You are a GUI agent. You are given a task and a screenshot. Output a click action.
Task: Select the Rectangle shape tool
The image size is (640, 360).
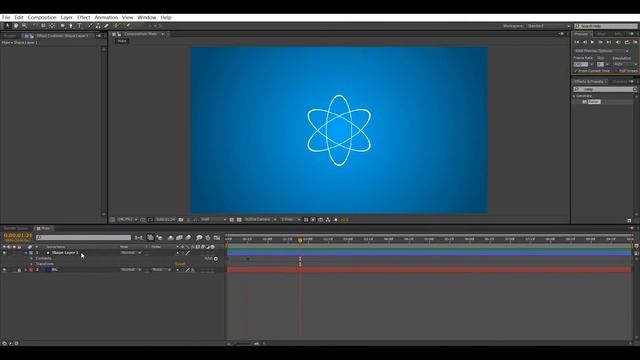tap(62, 26)
